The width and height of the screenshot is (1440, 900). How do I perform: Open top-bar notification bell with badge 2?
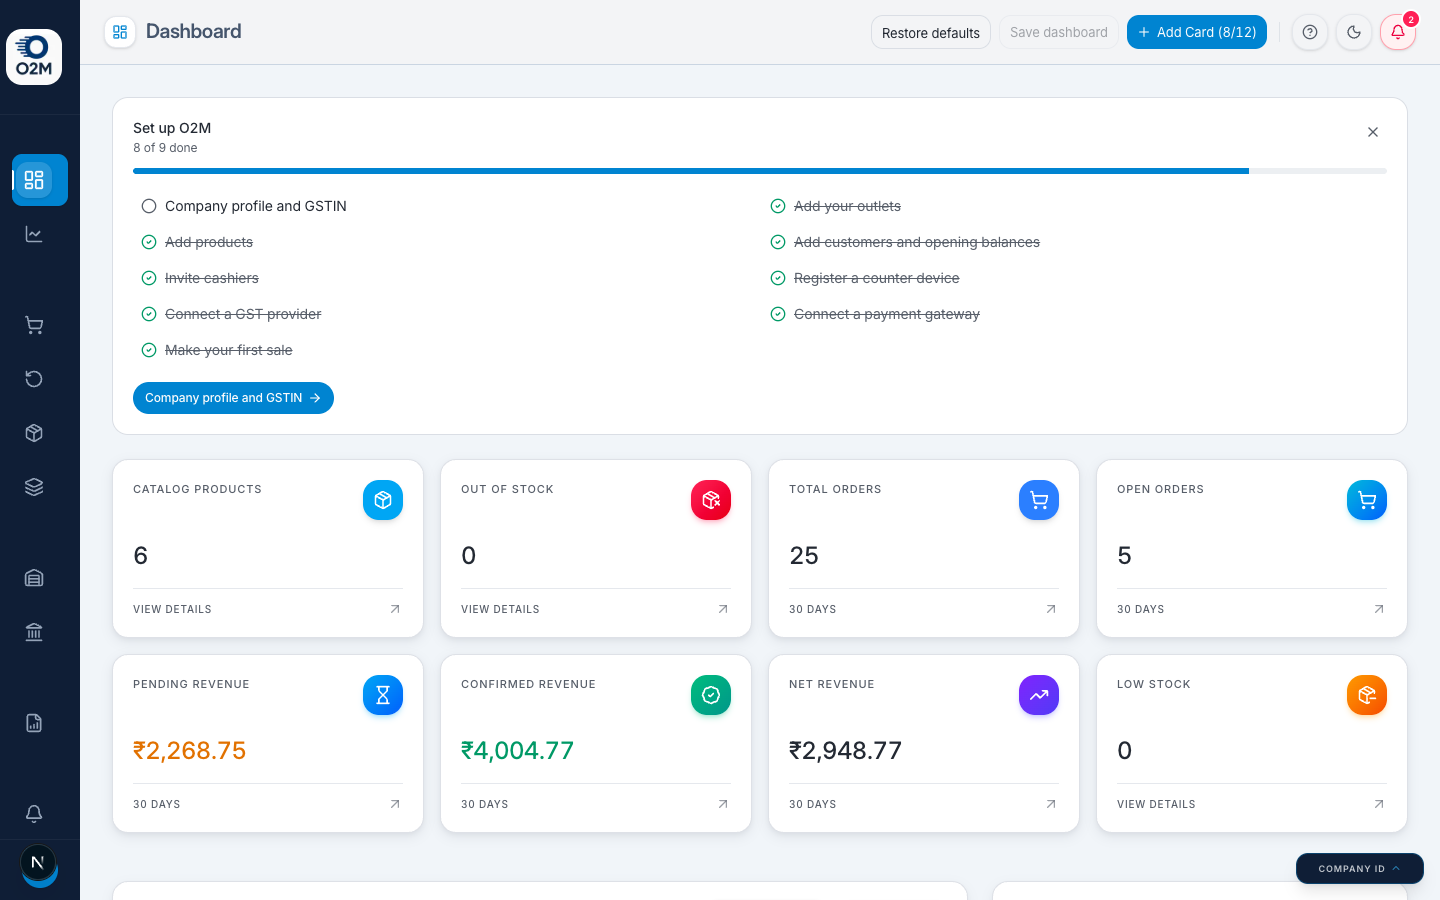[x=1398, y=32]
